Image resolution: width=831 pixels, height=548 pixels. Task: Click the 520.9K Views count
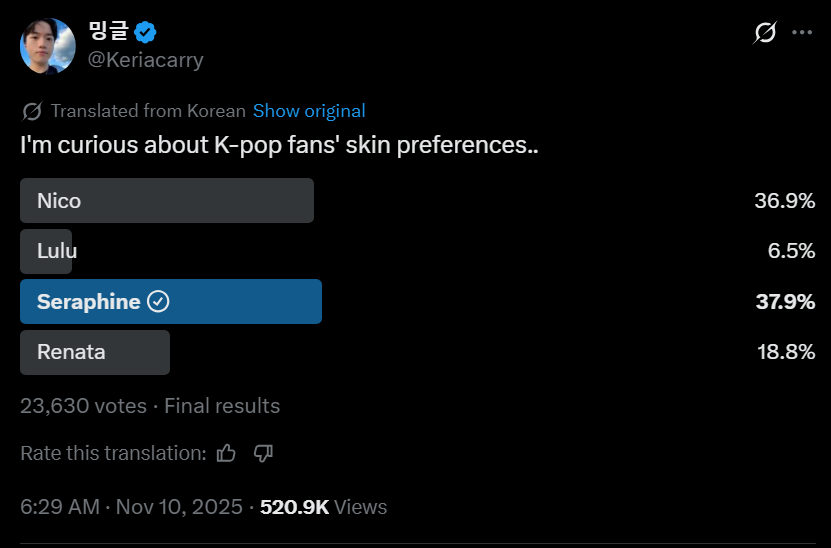coord(323,507)
